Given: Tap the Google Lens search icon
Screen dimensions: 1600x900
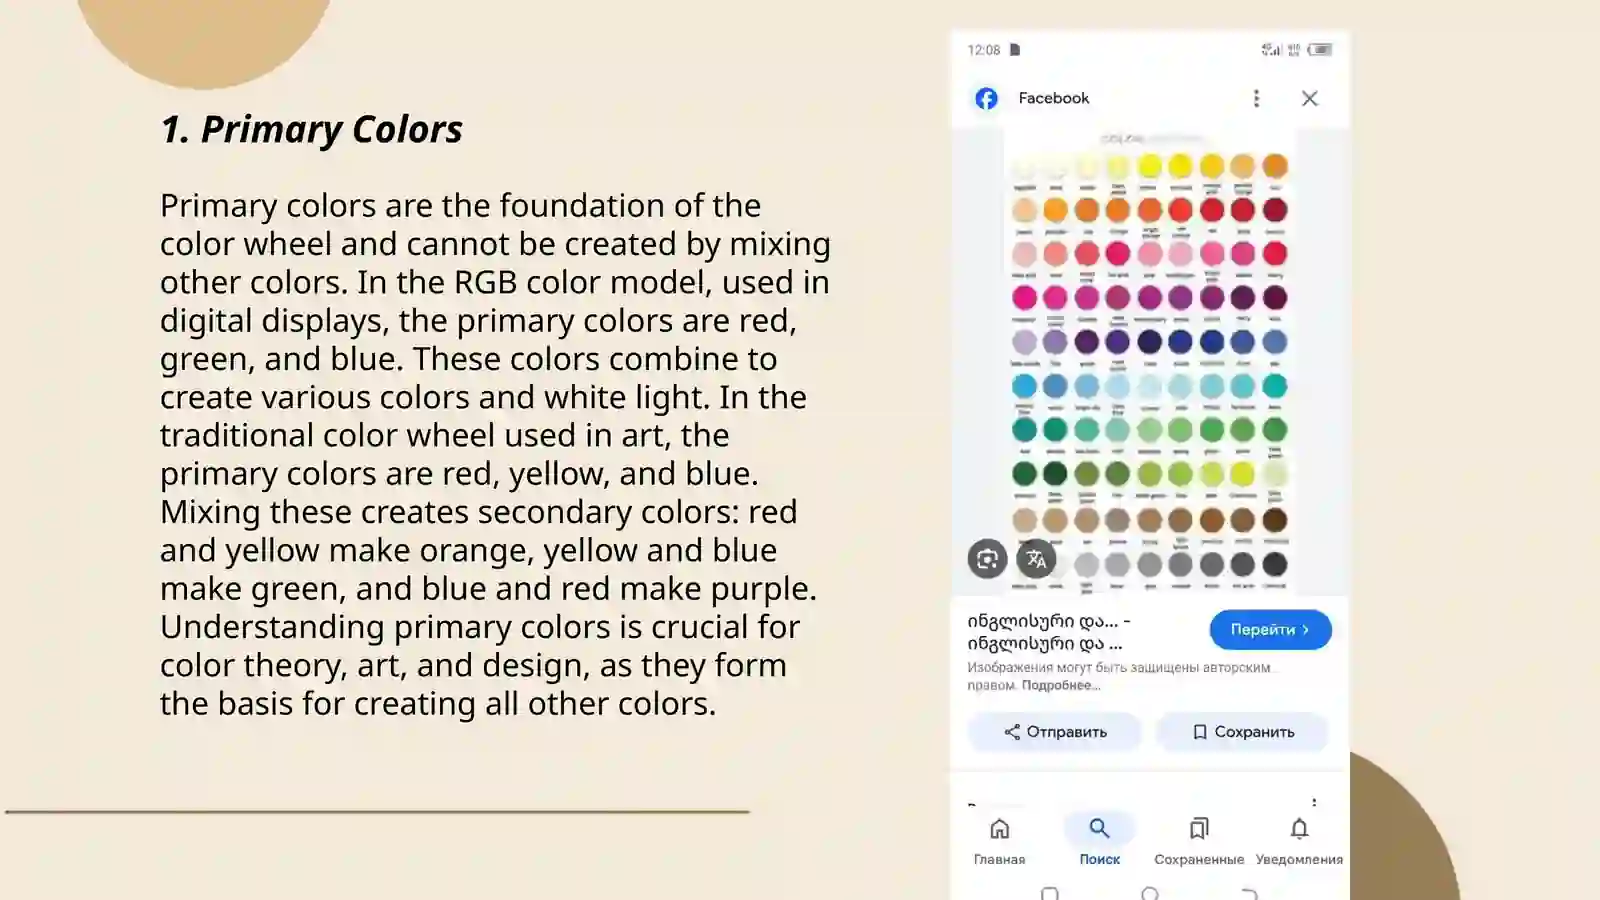Looking at the screenshot, I should [x=987, y=558].
